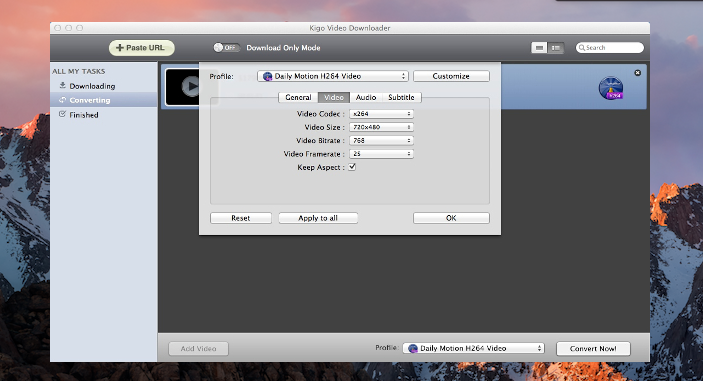Image resolution: width=703 pixels, height=381 pixels.
Task: Click the Converting cycle icon in sidebar
Action: point(63,100)
